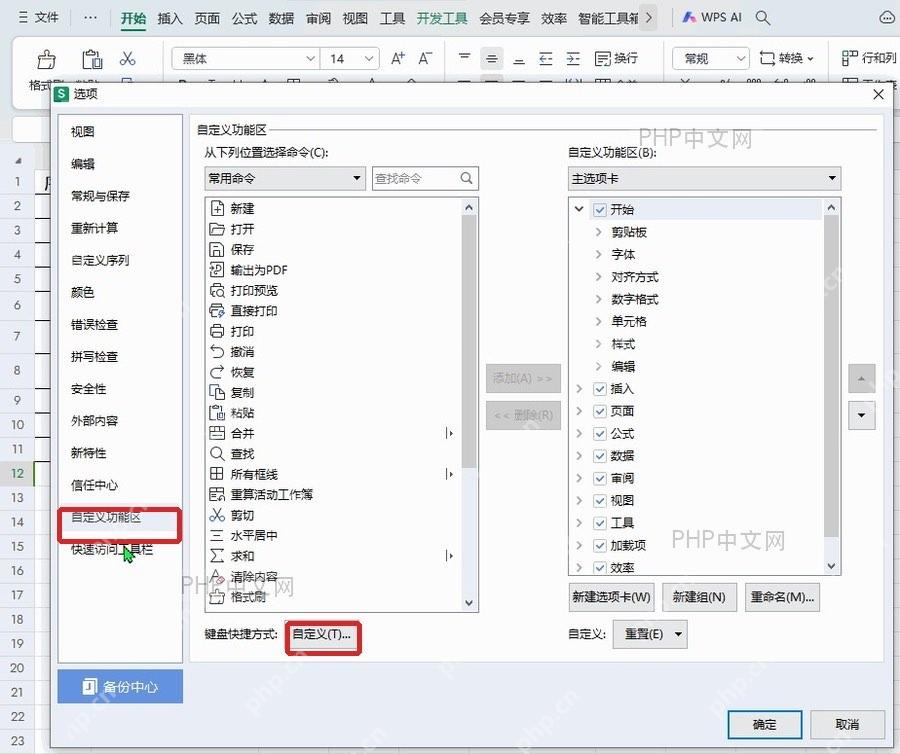Click the Merge (合并) command icon
The height and width of the screenshot is (754, 900).
pyautogui.click(x=217, y=433)
